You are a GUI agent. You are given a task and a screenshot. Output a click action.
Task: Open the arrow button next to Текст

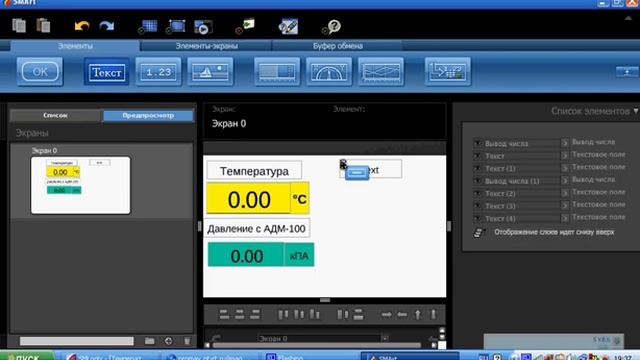(x=564, y=156)
